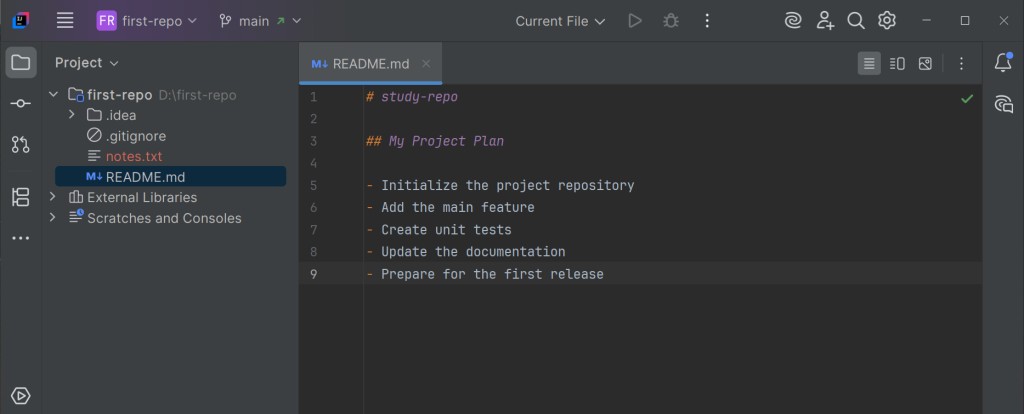Open editor tab options menu
1024x414 pixels.
pyautogui.click(x=961, y=63)
